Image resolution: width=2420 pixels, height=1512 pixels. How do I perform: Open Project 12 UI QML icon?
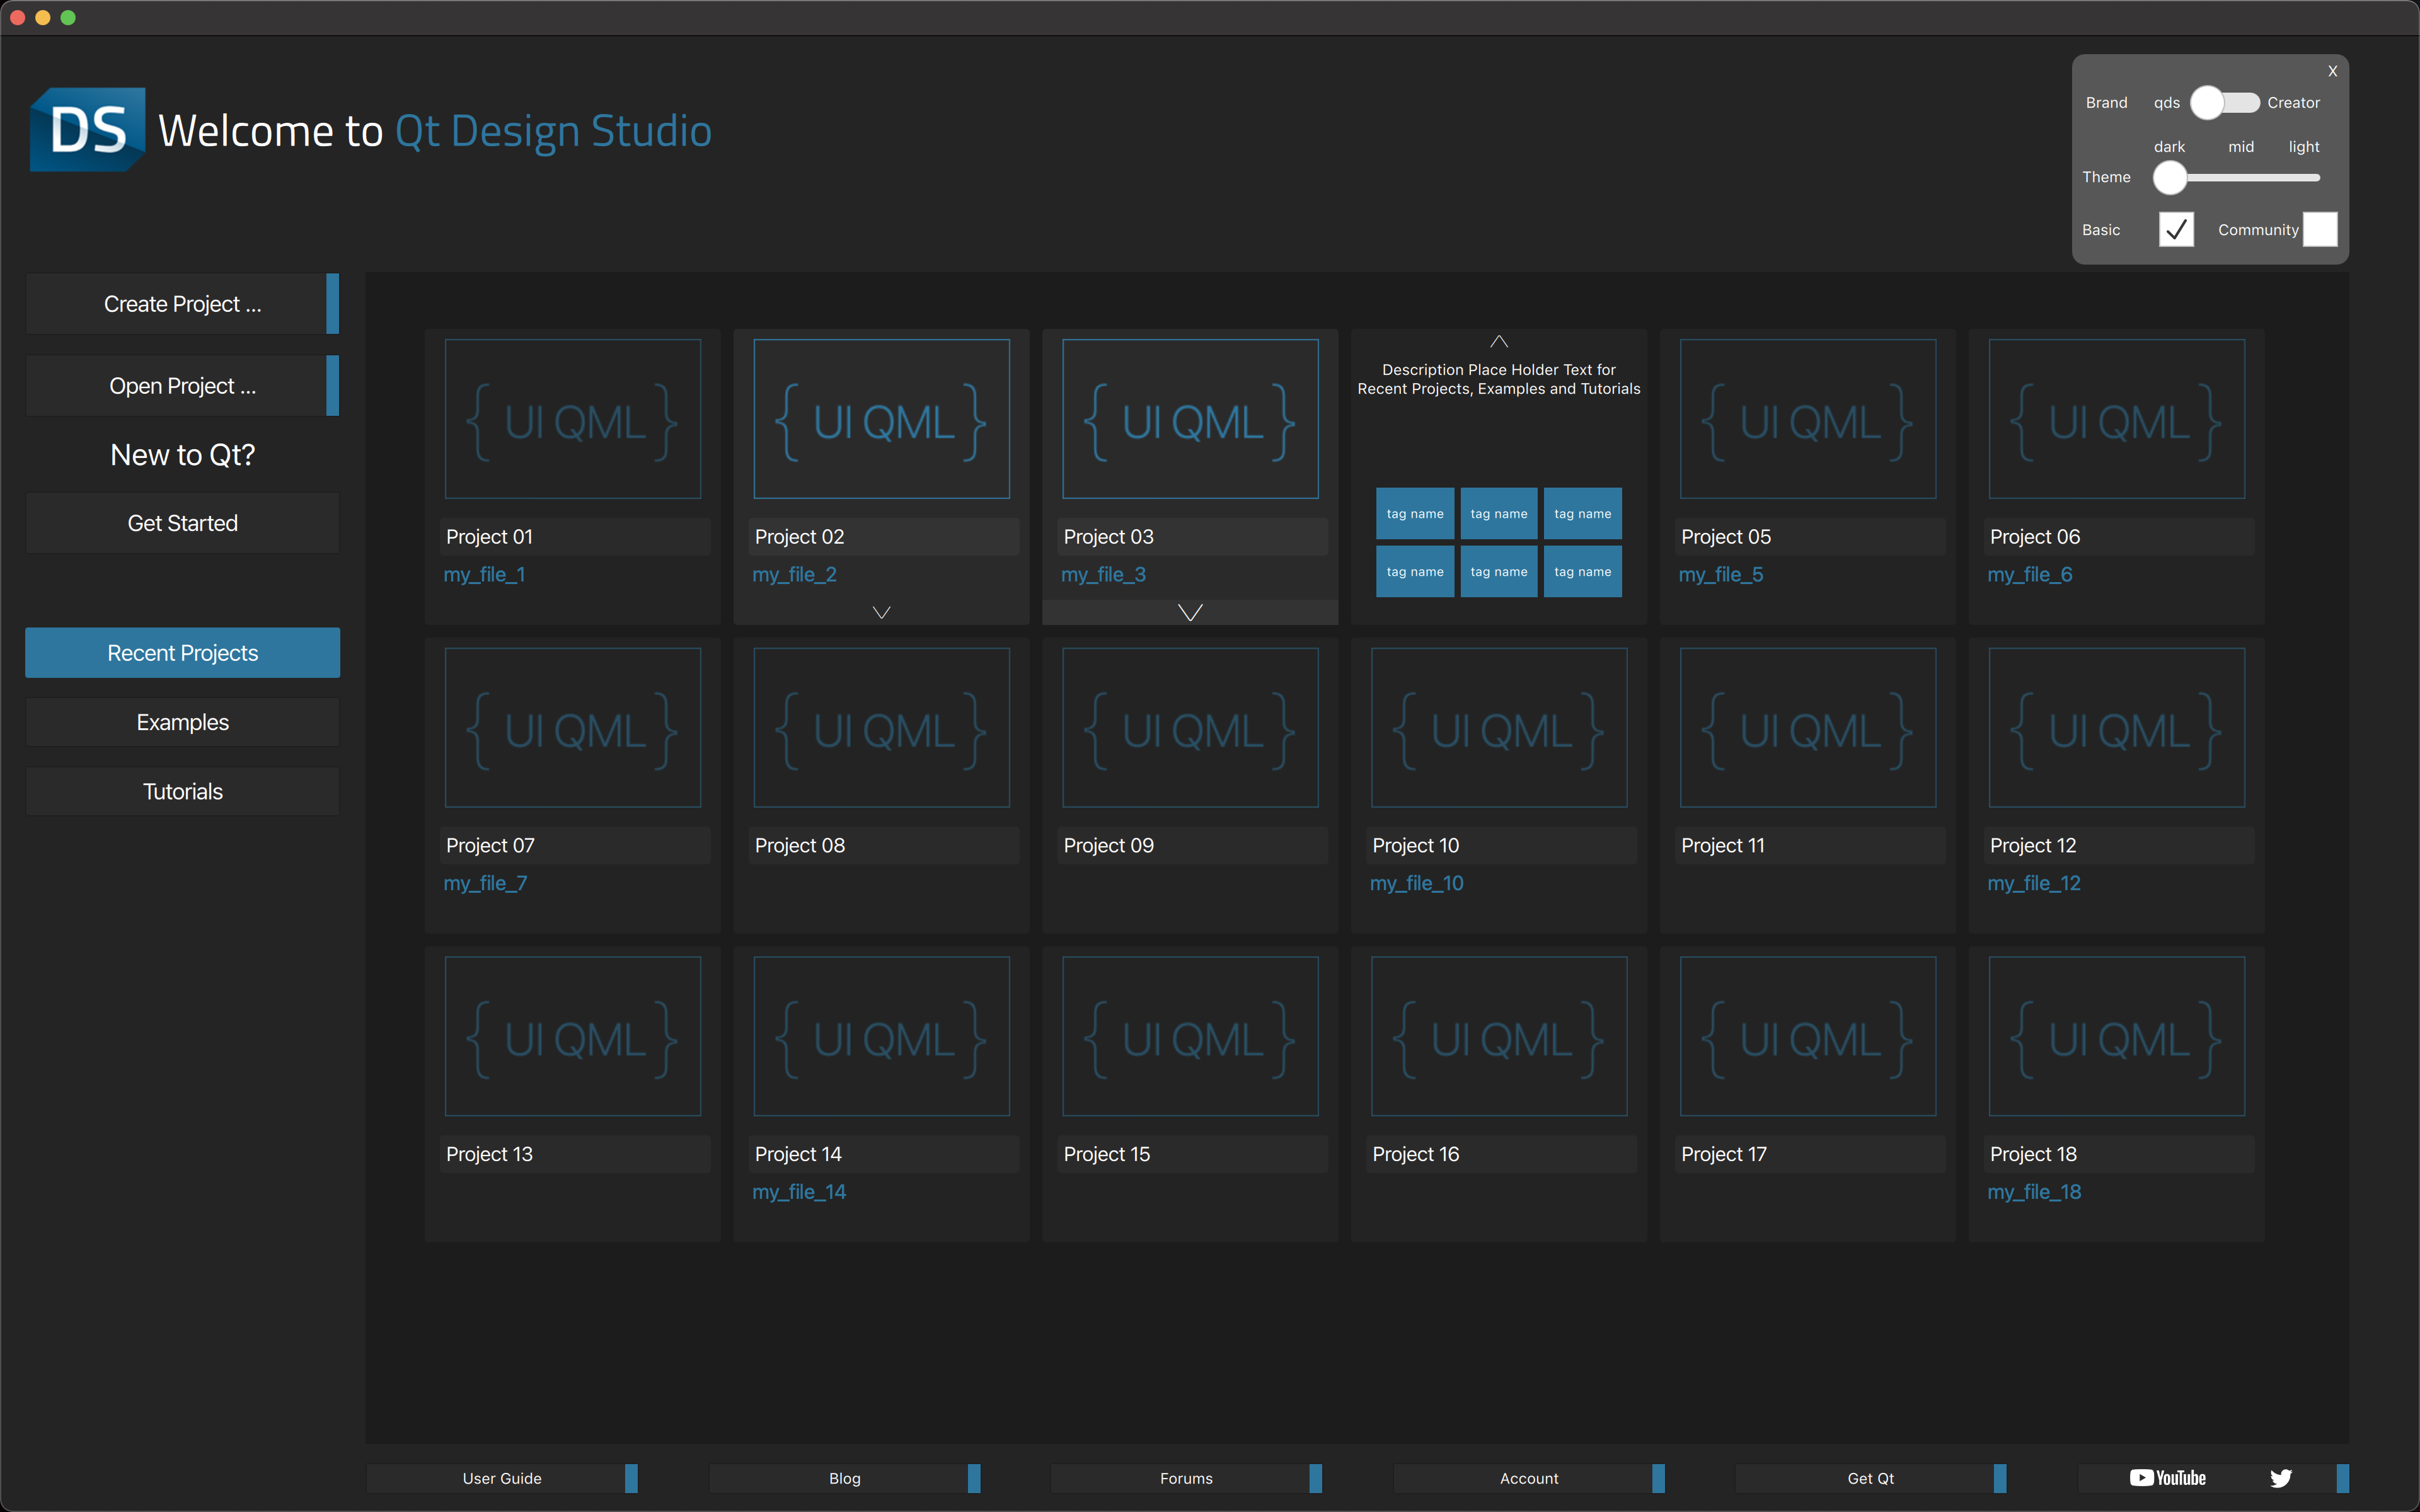coord(2116,728)
